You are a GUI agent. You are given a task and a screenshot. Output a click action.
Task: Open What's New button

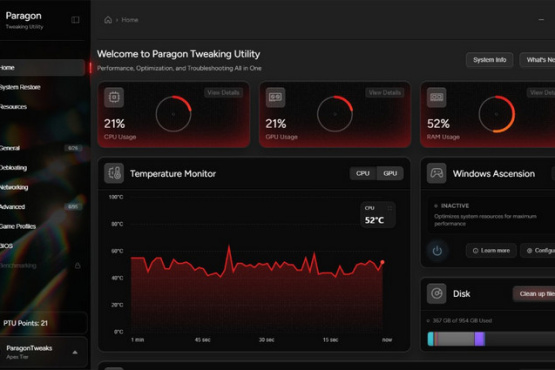pyautogui.click(x=538, y=60)
